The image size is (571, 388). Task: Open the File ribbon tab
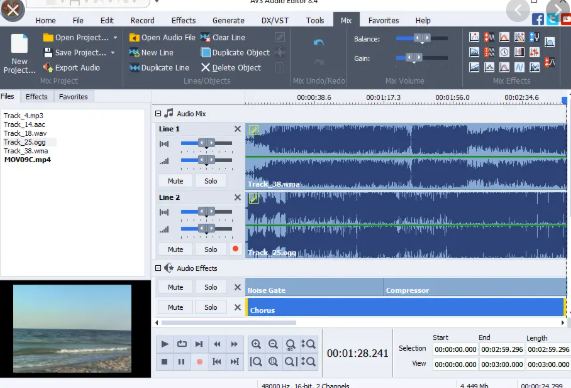pyautogui.click(x=78, y=20)
